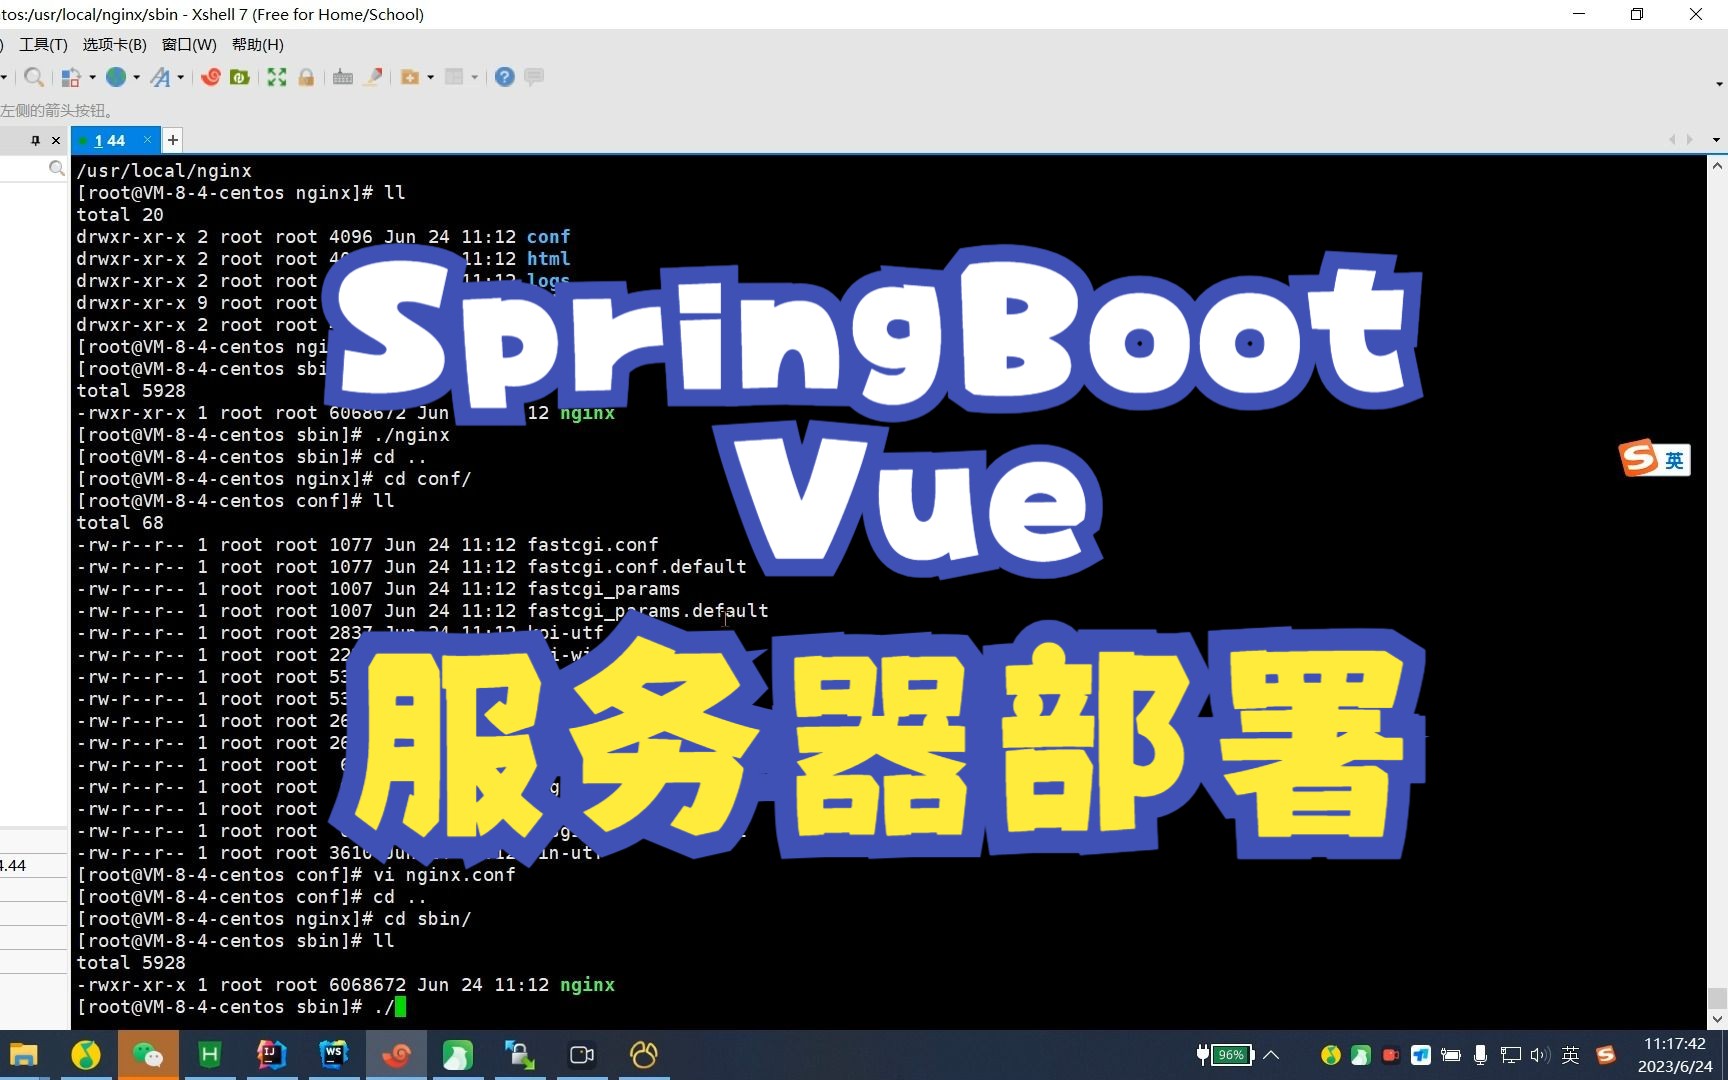This screenshot has width=1728, height=1080.
Task: Close the session manager side panel
Action: click(x=56, y=141)
